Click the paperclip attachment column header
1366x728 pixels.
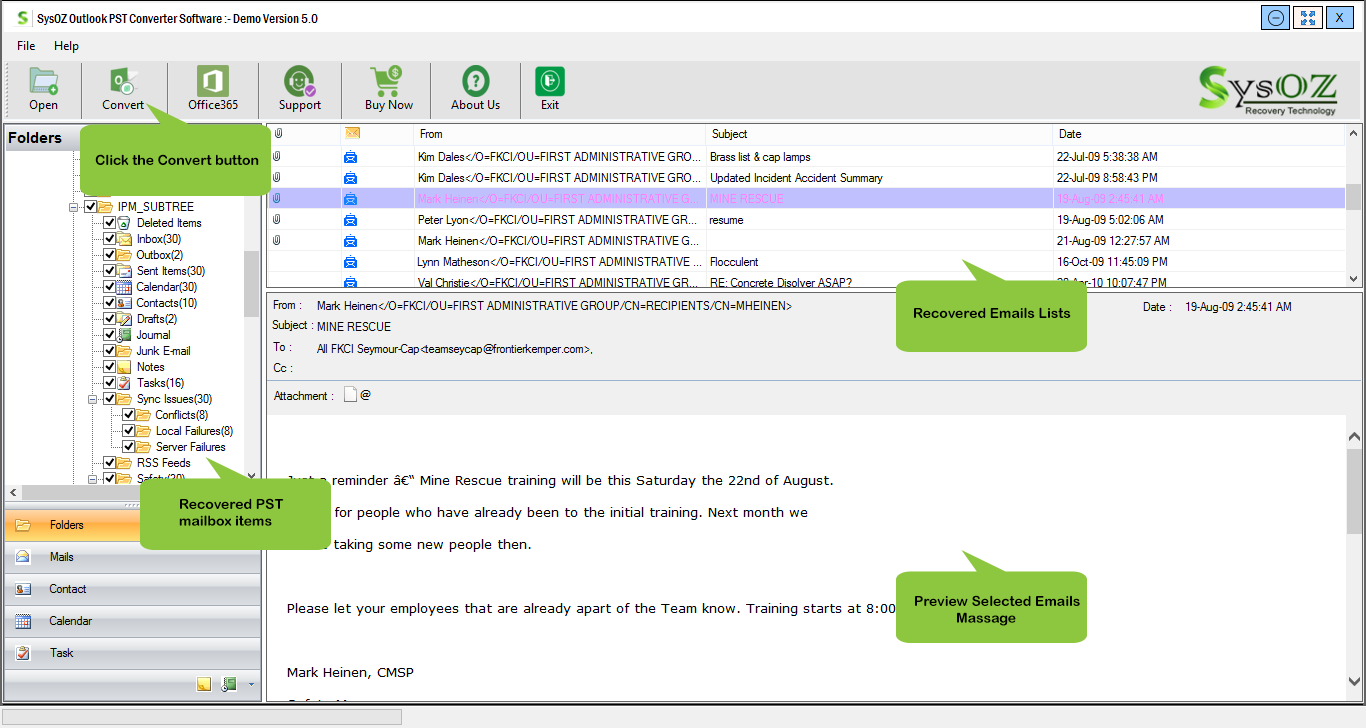(278, 133)
